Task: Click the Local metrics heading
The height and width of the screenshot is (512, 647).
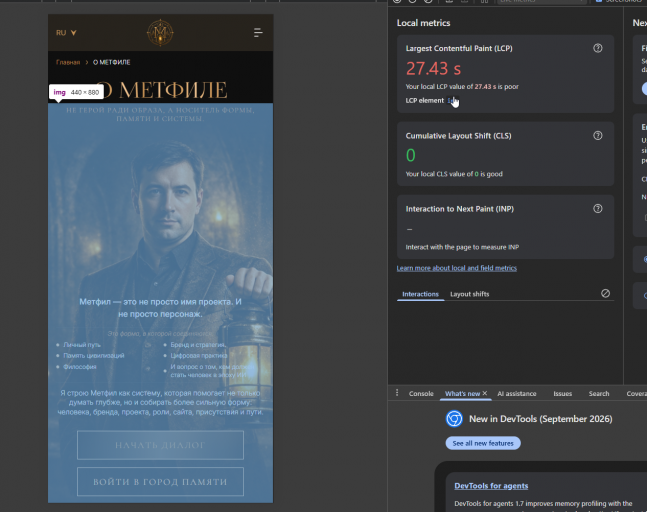Action: 423,23
